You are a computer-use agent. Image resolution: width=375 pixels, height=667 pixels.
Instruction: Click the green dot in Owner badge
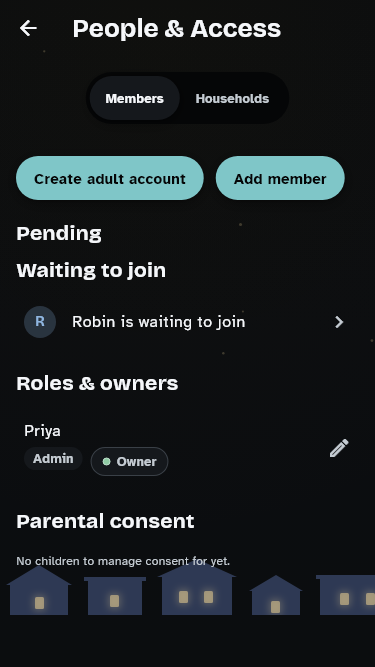click(106, 462)
